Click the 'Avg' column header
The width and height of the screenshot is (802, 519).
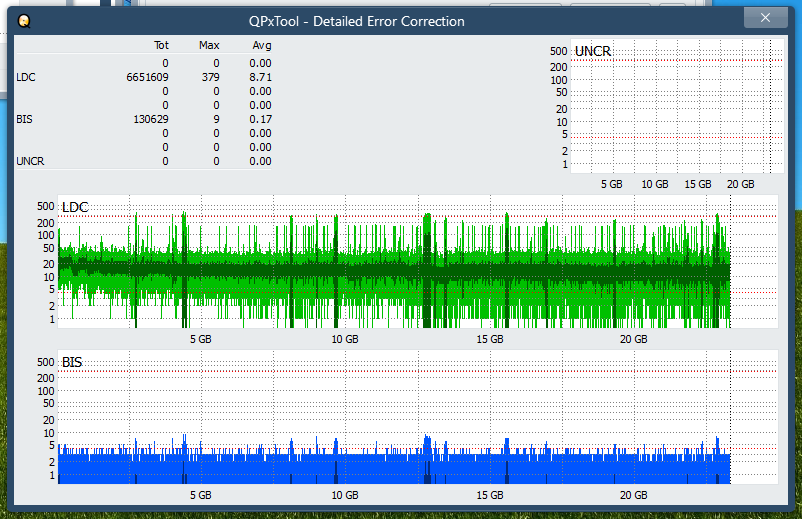coord(261,45)
